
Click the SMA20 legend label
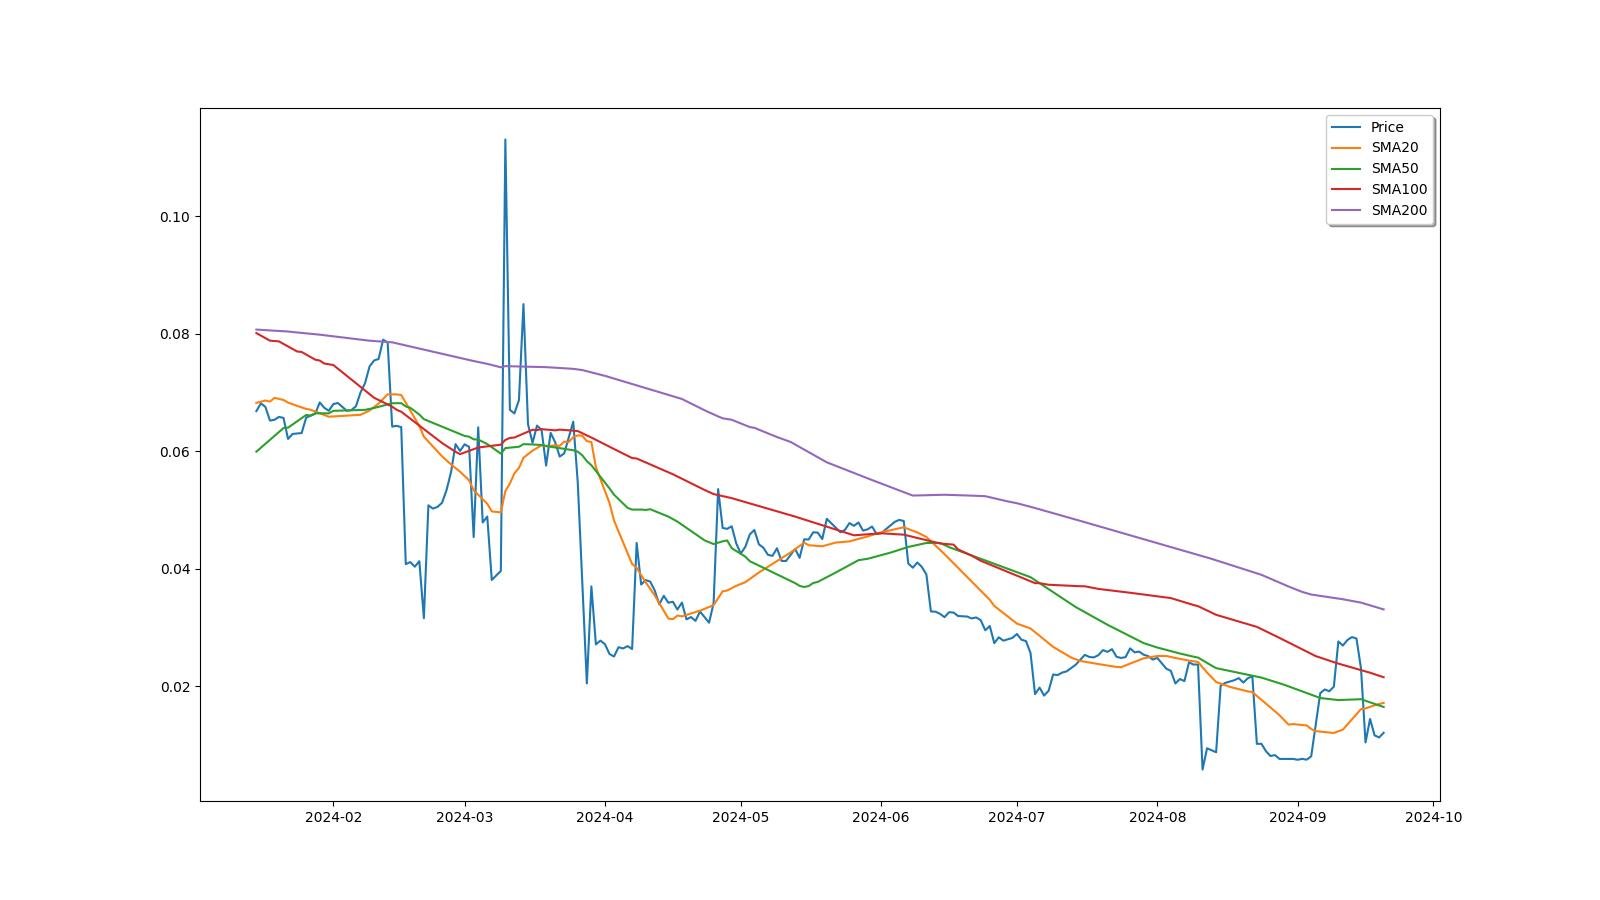[x=1394, y=148]
